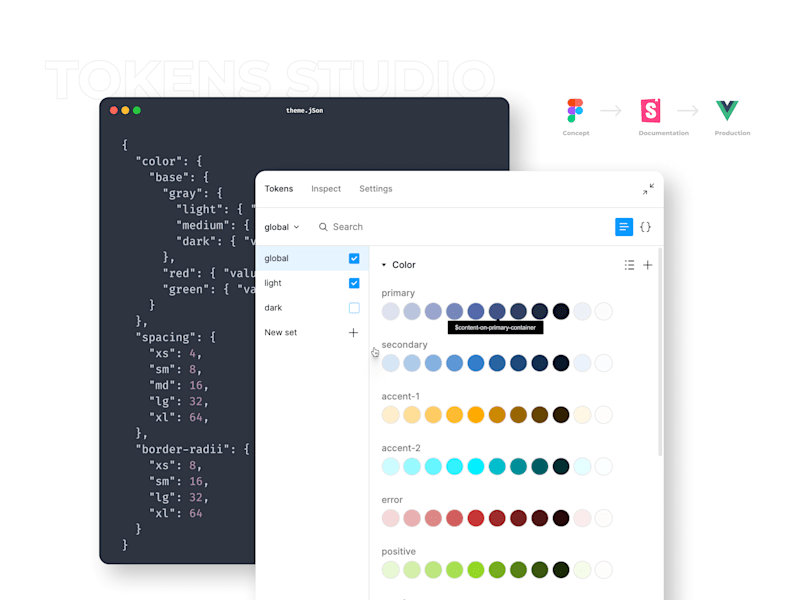
Task: Uncheck the light token set checkbox
Action: click(354, 283)
